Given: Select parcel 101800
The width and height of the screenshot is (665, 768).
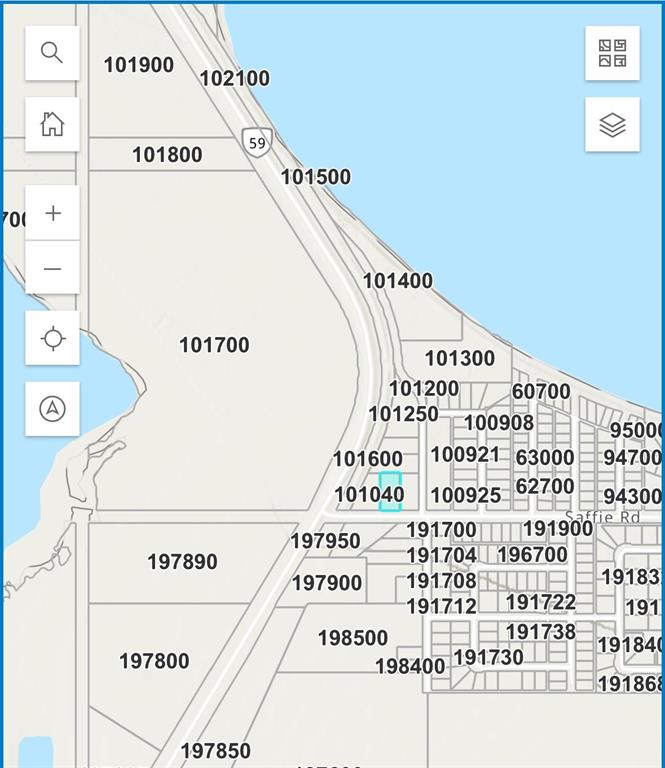Looking at the screenshot, I should point(167,155).
